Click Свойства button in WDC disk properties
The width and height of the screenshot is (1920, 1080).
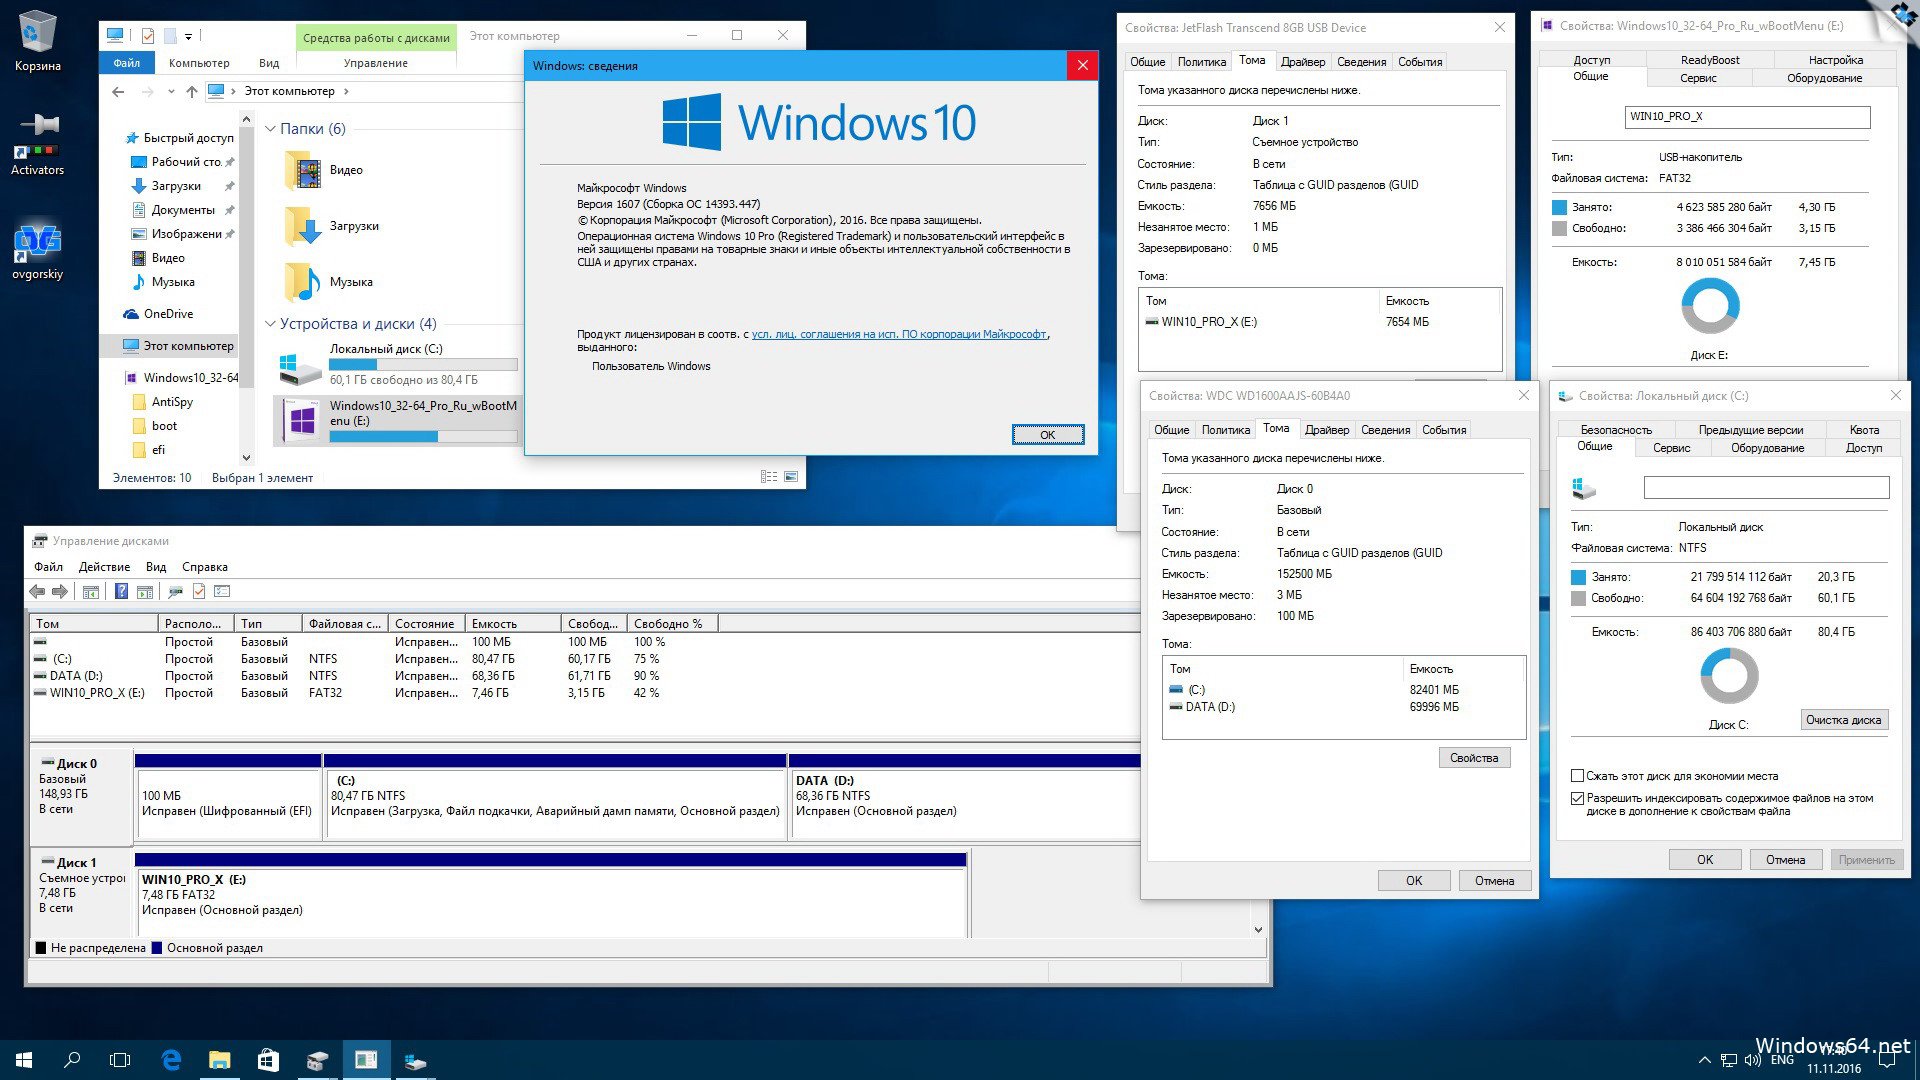click(1474, 758)
